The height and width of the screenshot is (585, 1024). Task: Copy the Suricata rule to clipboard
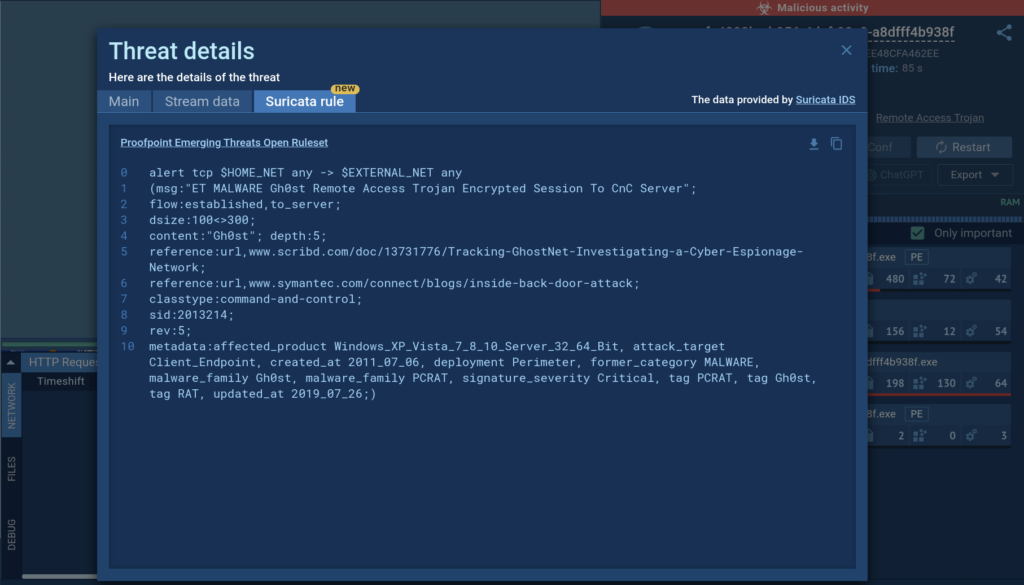pyautogui.click(x=837, y=144)
